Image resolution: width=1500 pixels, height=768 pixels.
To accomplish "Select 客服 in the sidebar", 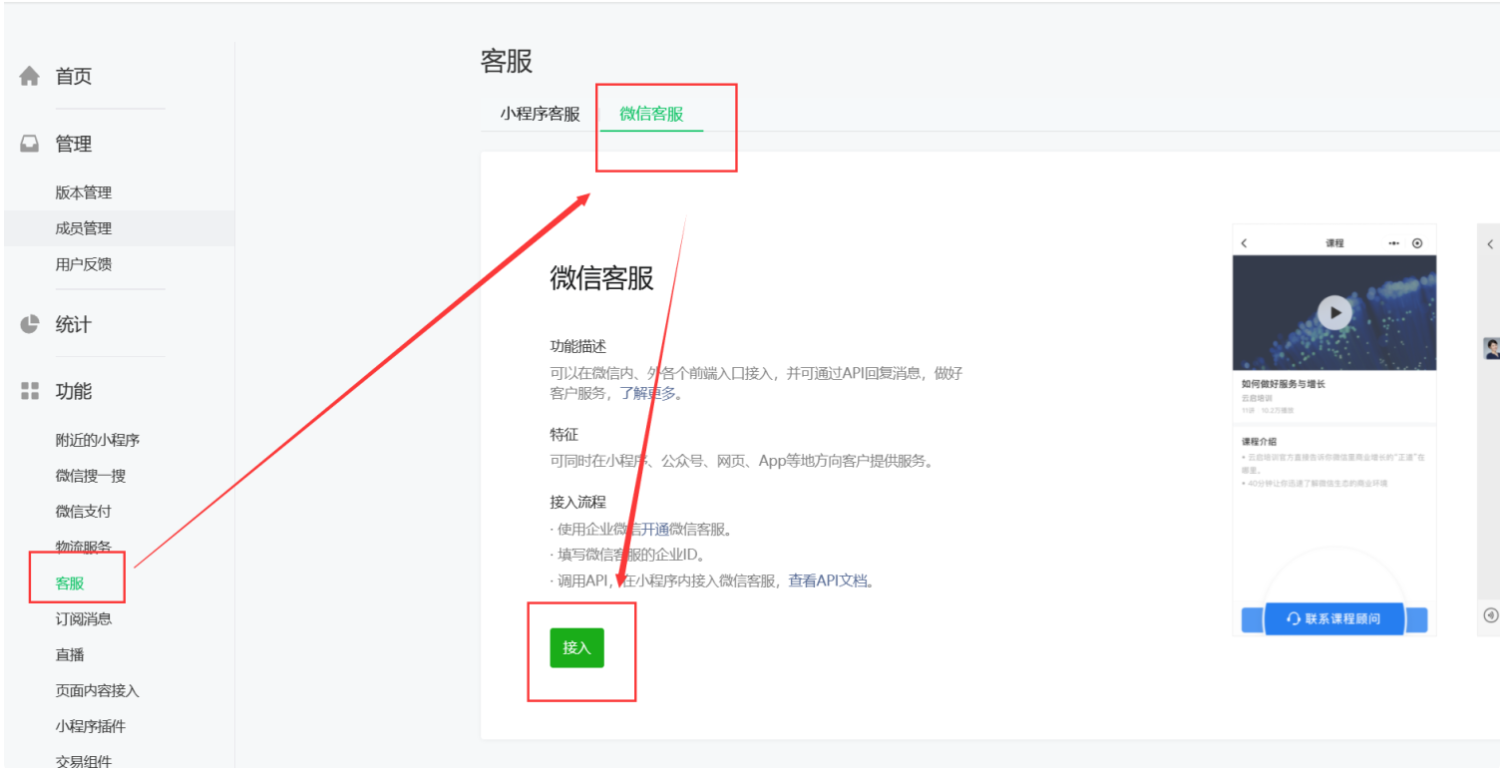I will [70, 584].
